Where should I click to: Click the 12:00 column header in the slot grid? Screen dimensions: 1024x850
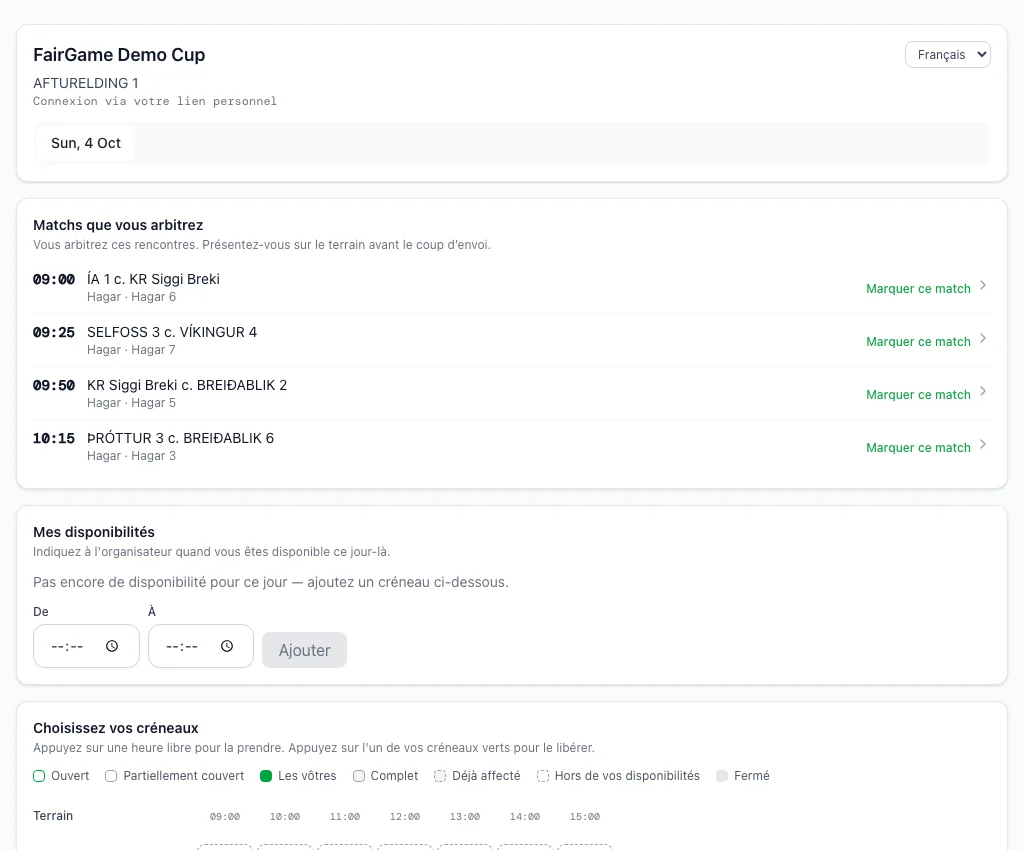[405, 817]
